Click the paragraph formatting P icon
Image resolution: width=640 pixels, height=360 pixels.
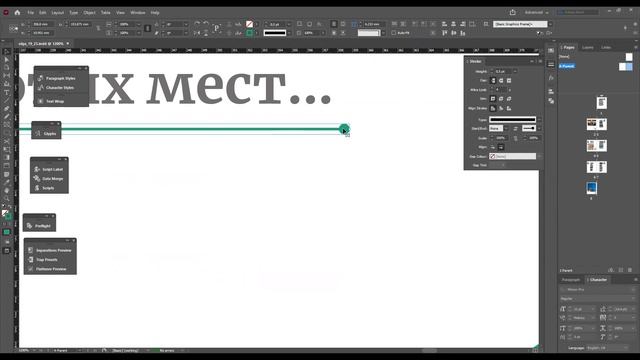pyautogui.click(x=217, y=28)
